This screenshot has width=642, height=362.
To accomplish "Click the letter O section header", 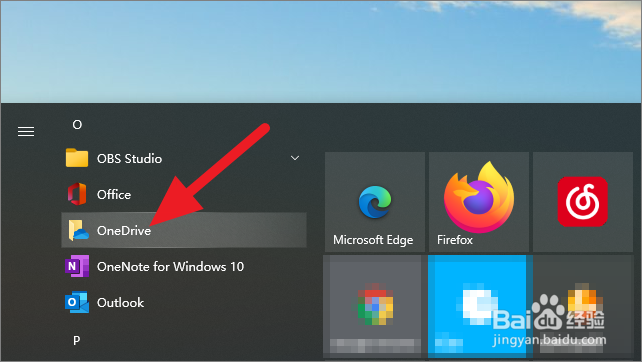I will pyautogui.click(x=77, y=124).
